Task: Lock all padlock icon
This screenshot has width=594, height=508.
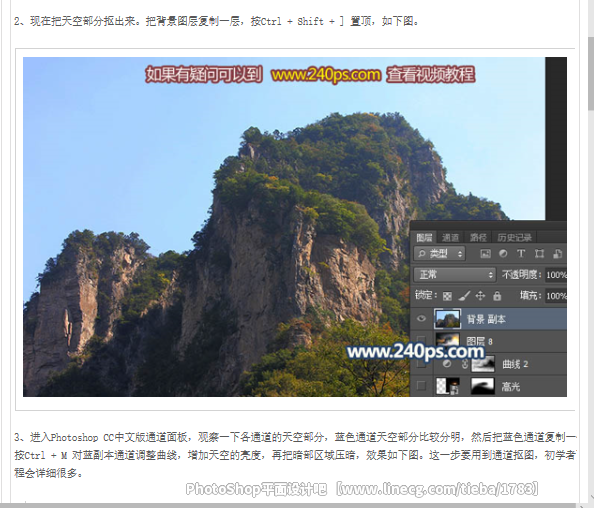Action: (497, 295)
